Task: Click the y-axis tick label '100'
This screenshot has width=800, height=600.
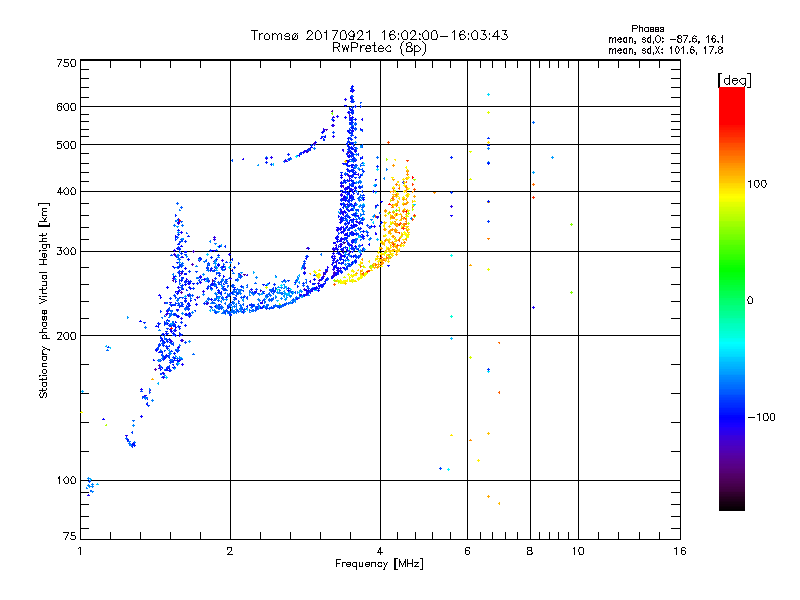Action: click(67, 481)
